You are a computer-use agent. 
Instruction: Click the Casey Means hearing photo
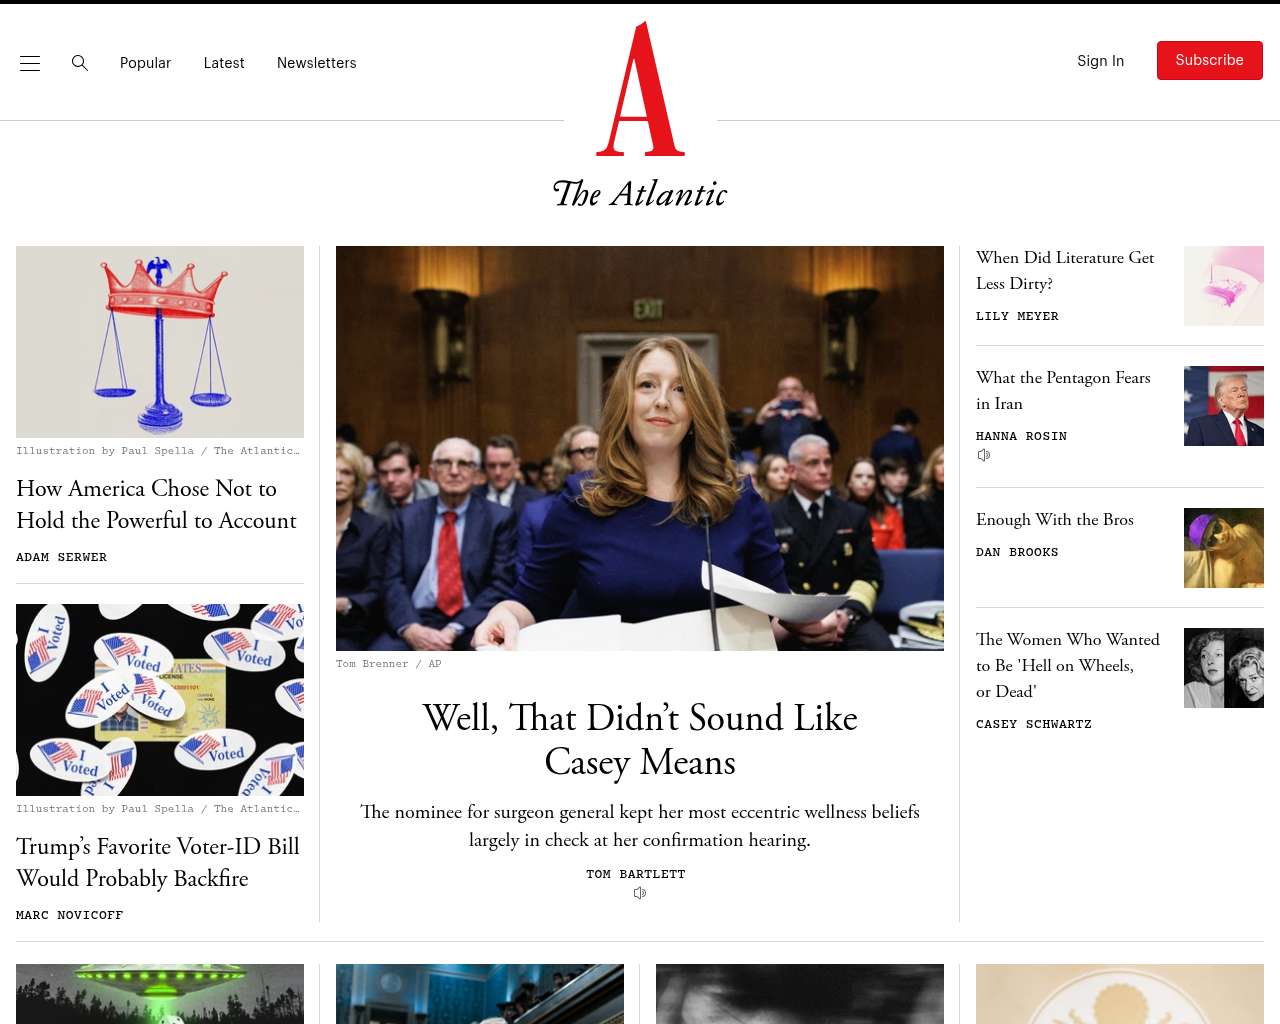pyautogui.click(x=640, y=448)
